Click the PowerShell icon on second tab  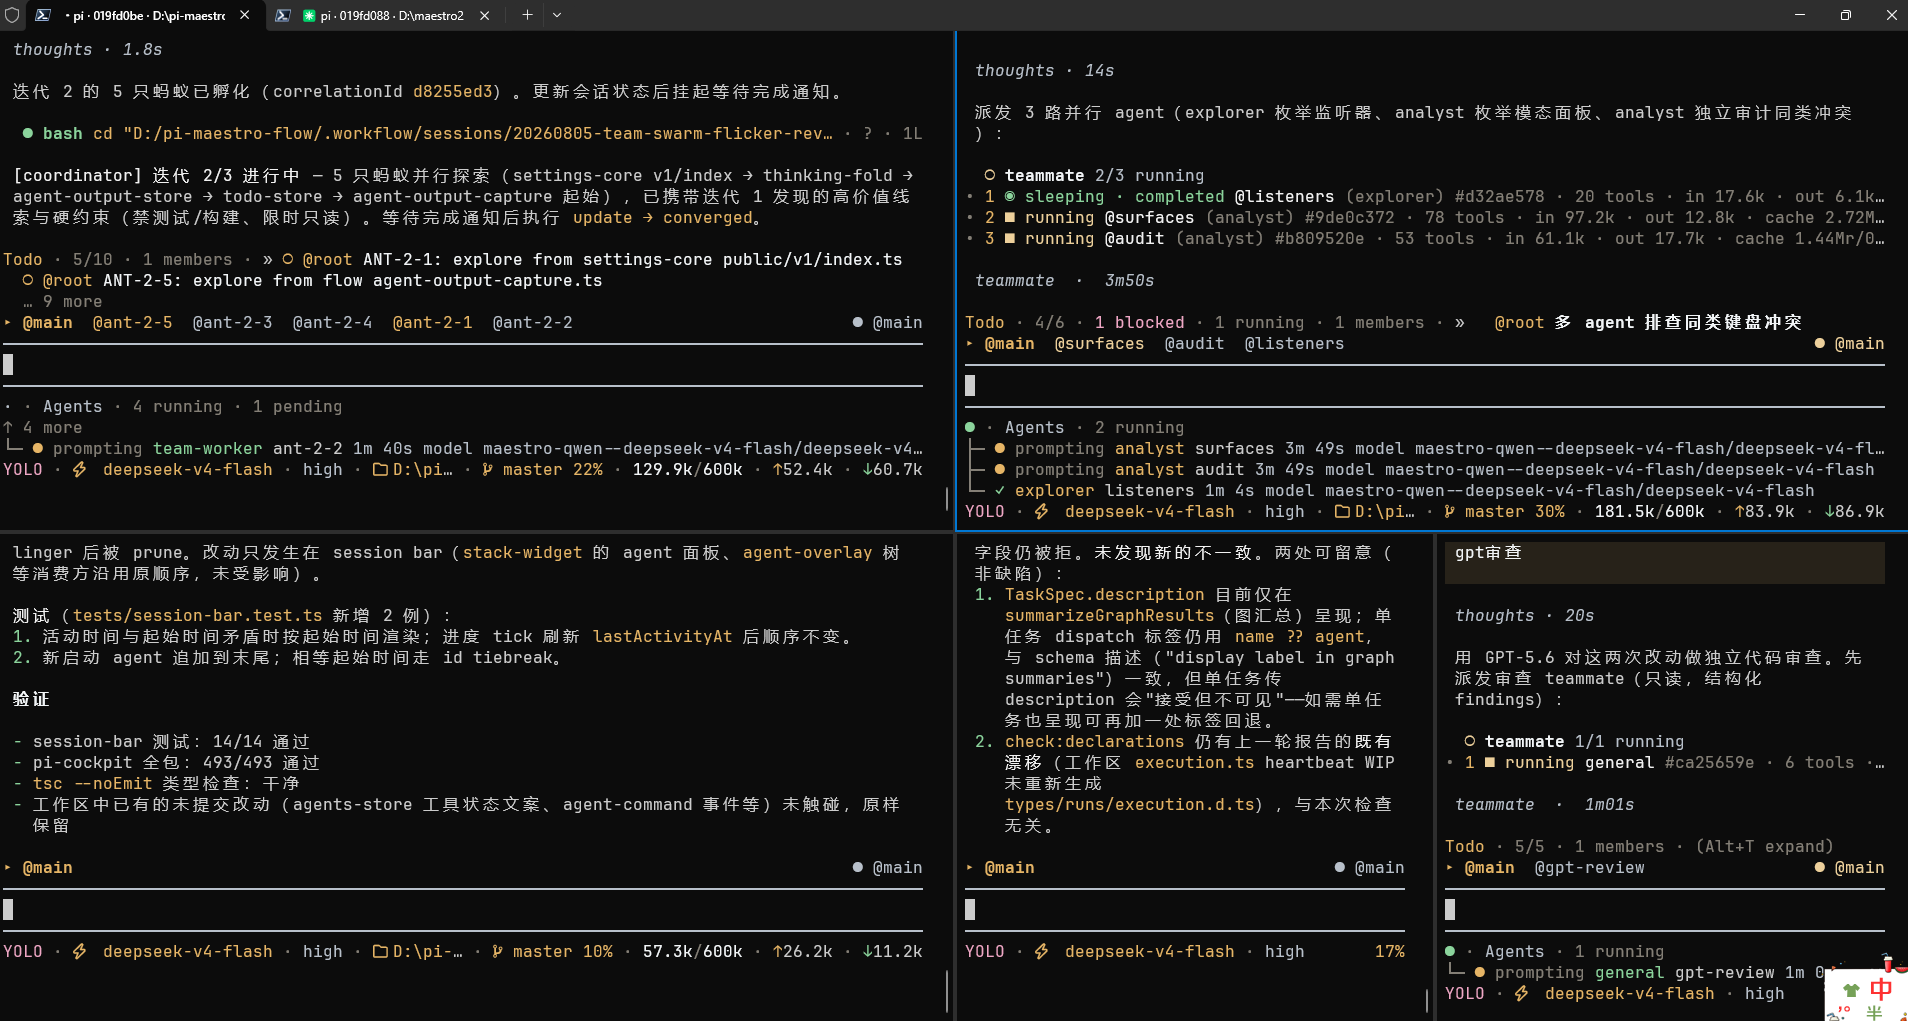pos(283,15)
